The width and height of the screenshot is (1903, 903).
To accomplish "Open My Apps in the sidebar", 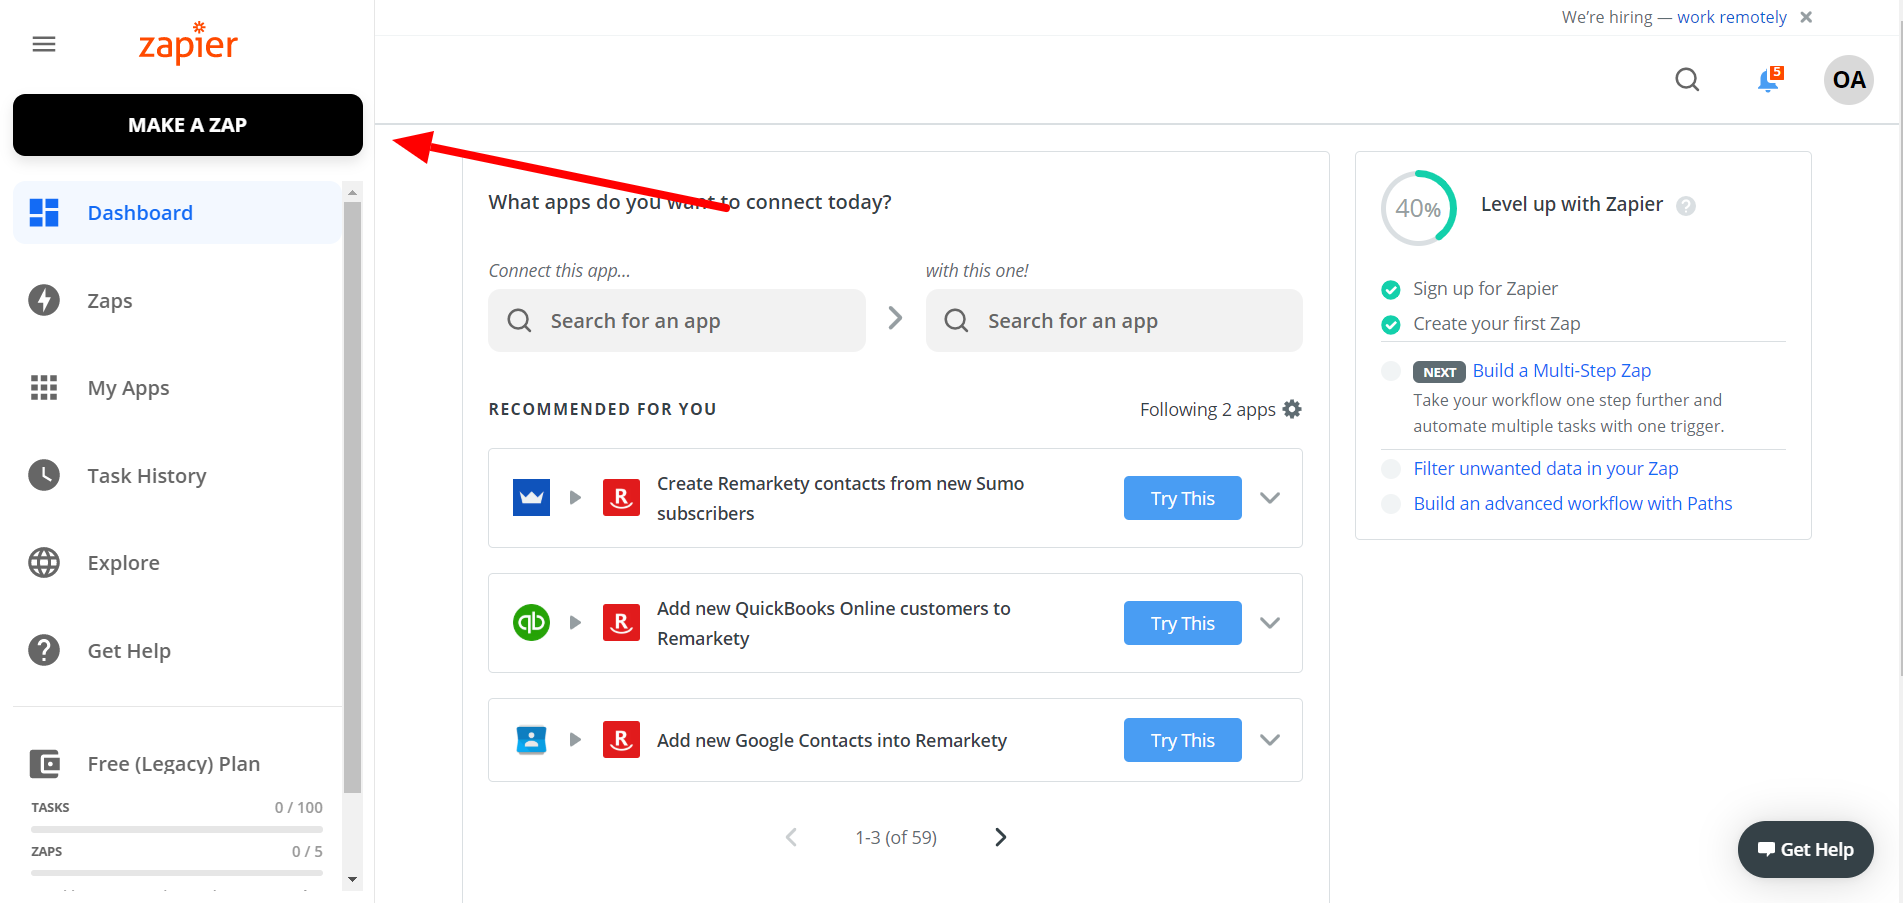I will [x=128, y=388].
